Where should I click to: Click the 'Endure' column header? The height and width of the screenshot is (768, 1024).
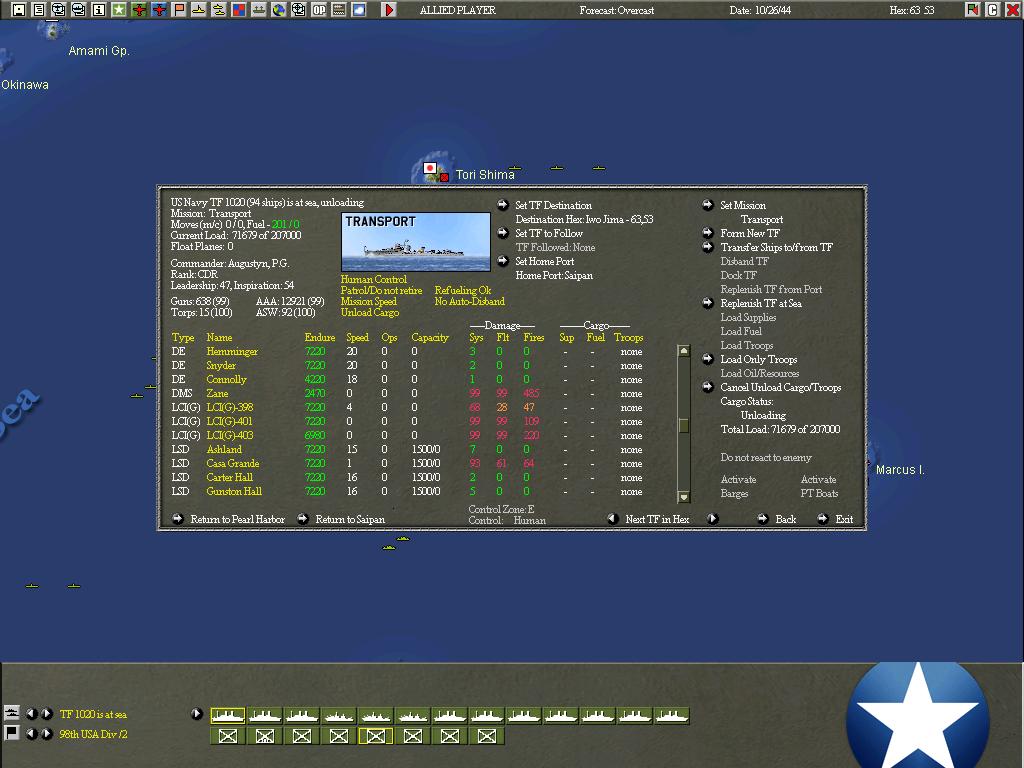click(x=320, y=338)
